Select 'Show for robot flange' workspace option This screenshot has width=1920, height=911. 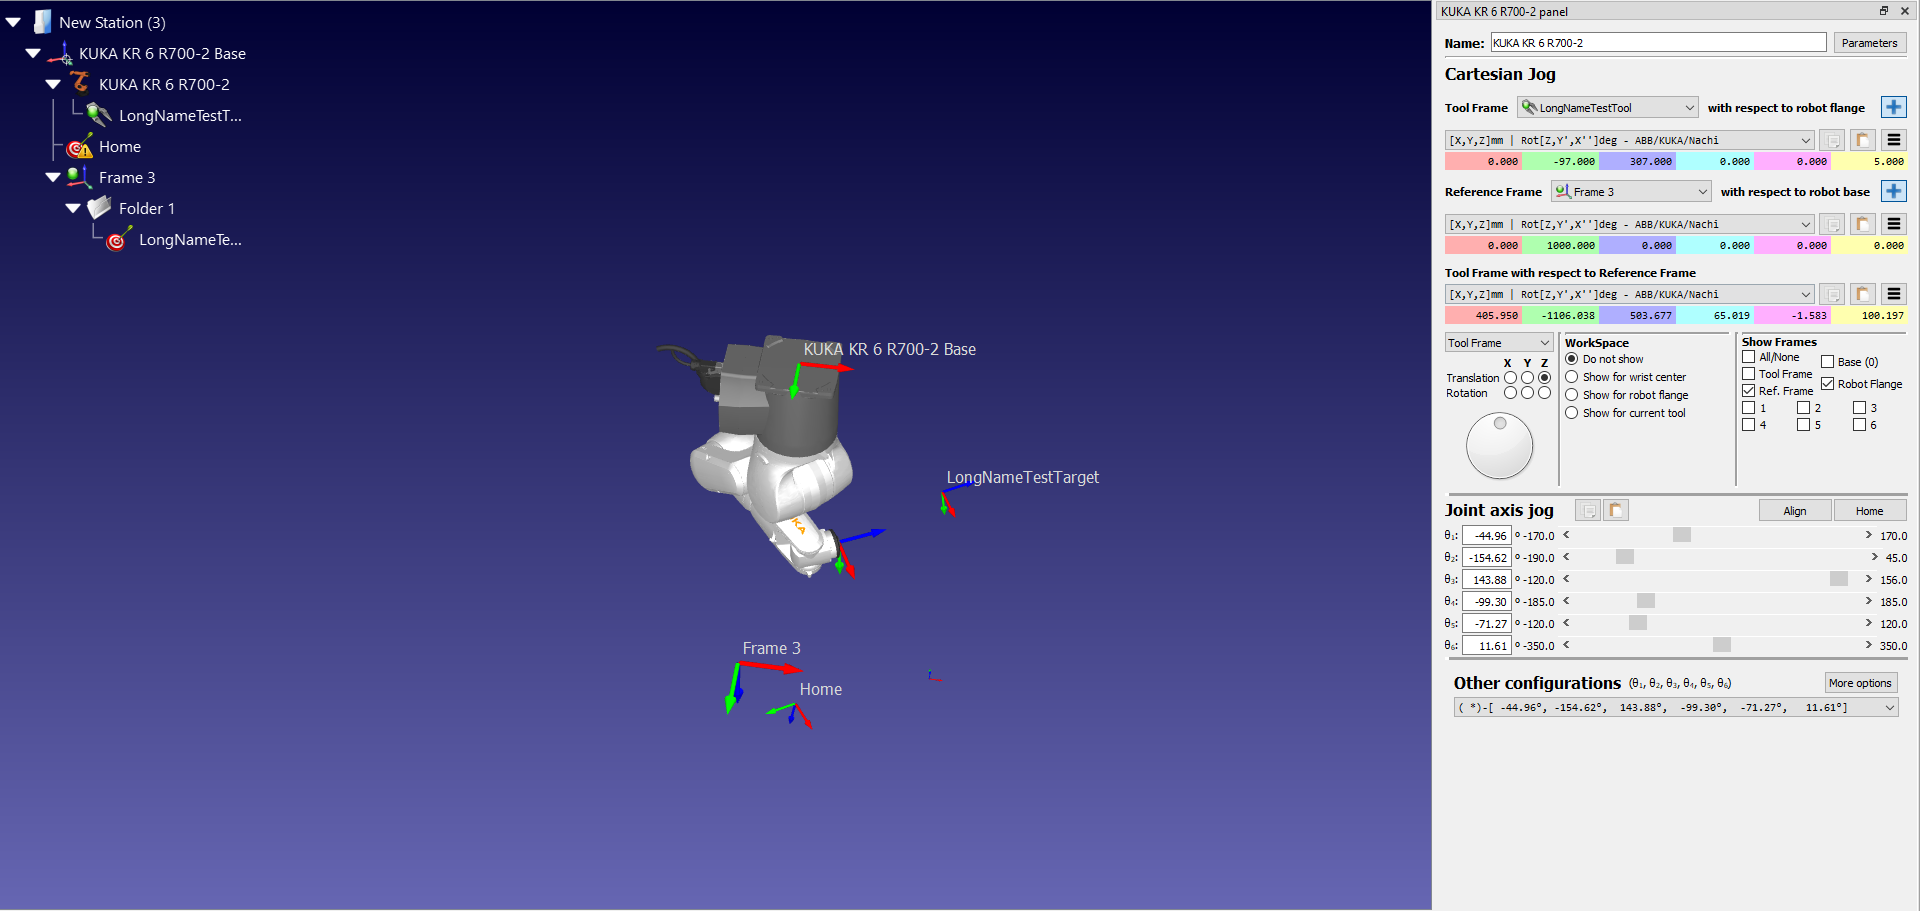[x=1572, y=395]
